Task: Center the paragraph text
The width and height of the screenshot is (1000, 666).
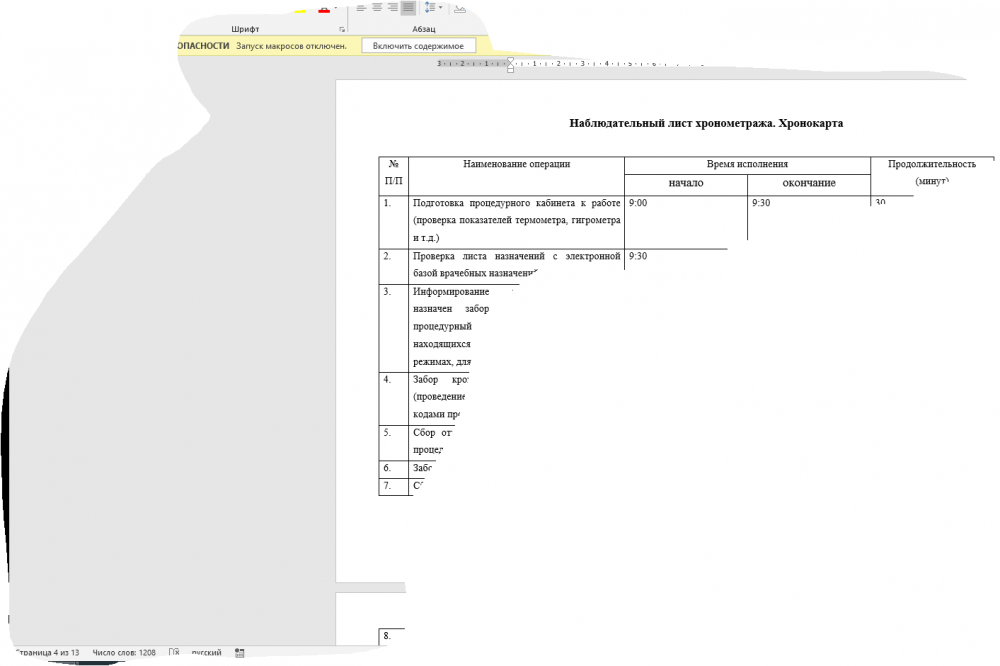Action: point(377,8)
